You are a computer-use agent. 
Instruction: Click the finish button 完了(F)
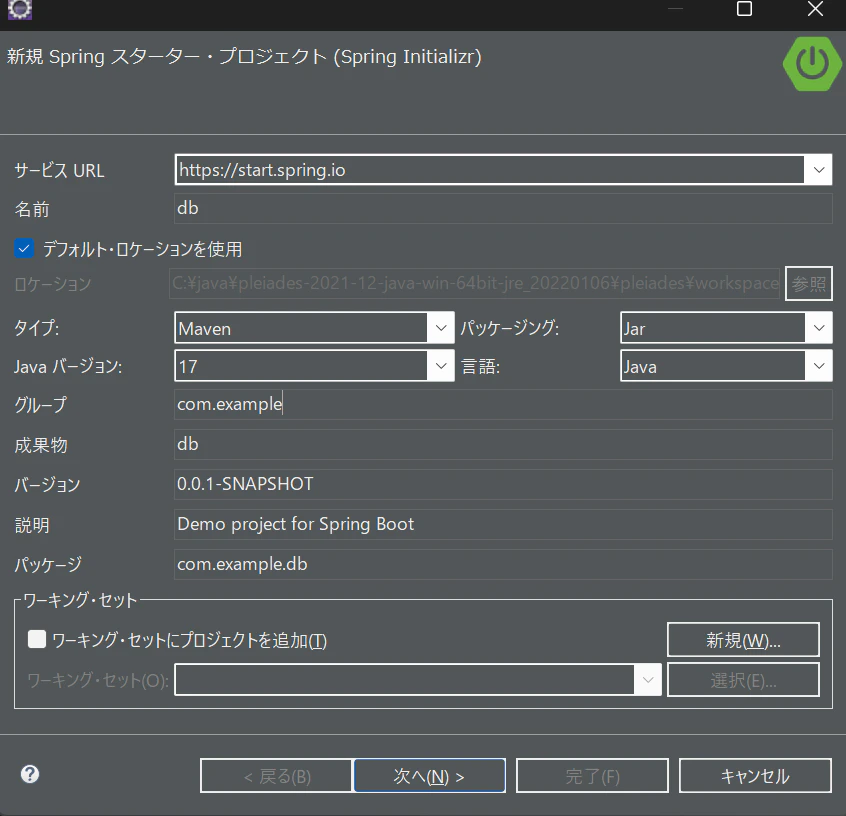[x=592, y=776]
